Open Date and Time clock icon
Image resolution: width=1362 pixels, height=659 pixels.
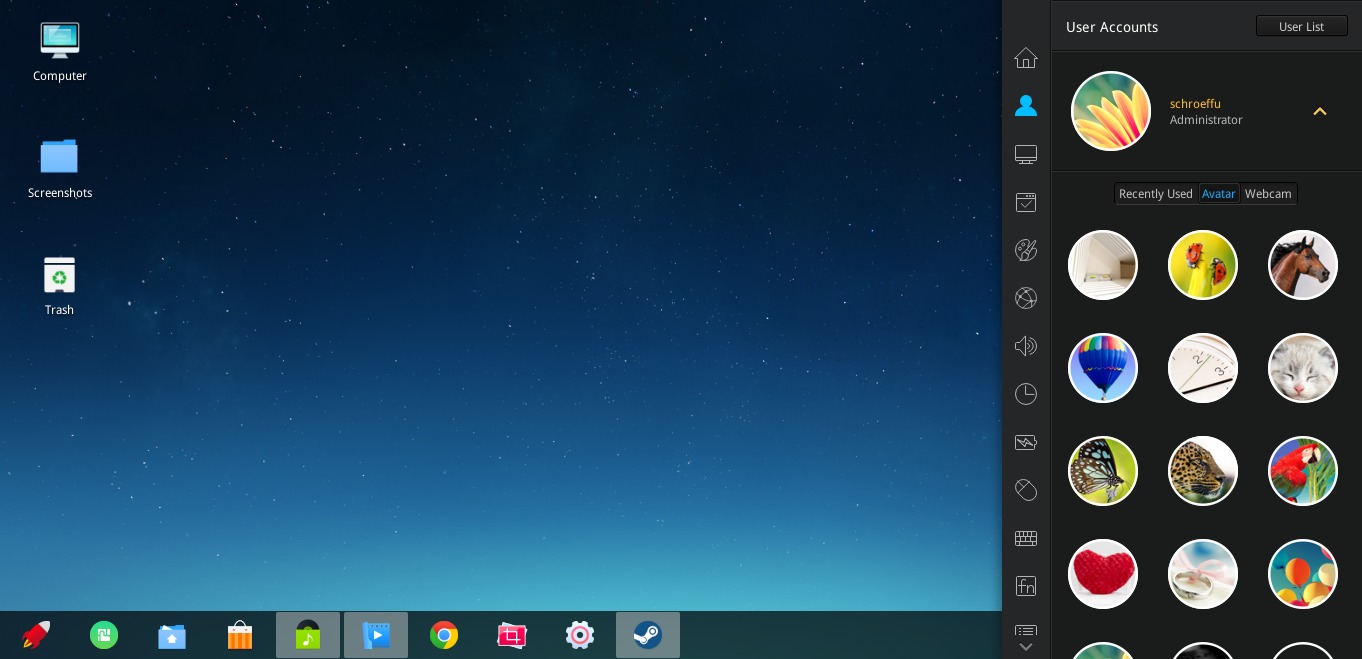pyautogui.click(x=1026, y=394)
